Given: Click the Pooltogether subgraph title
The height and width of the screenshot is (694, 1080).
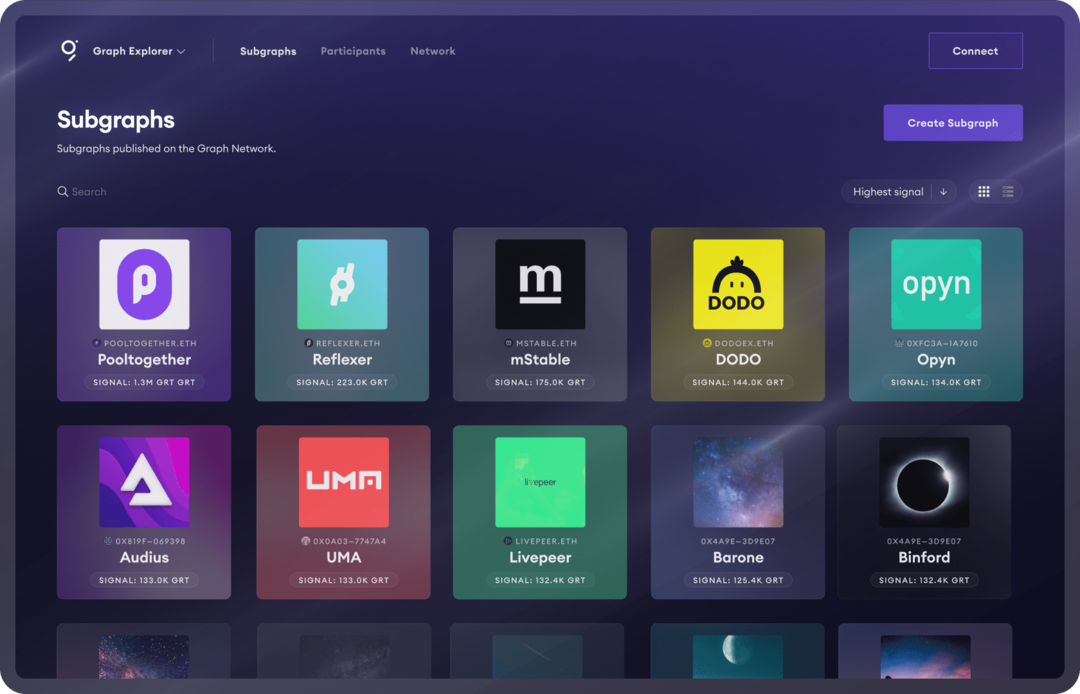Looking at the screenshot, I should pos(144,359).
